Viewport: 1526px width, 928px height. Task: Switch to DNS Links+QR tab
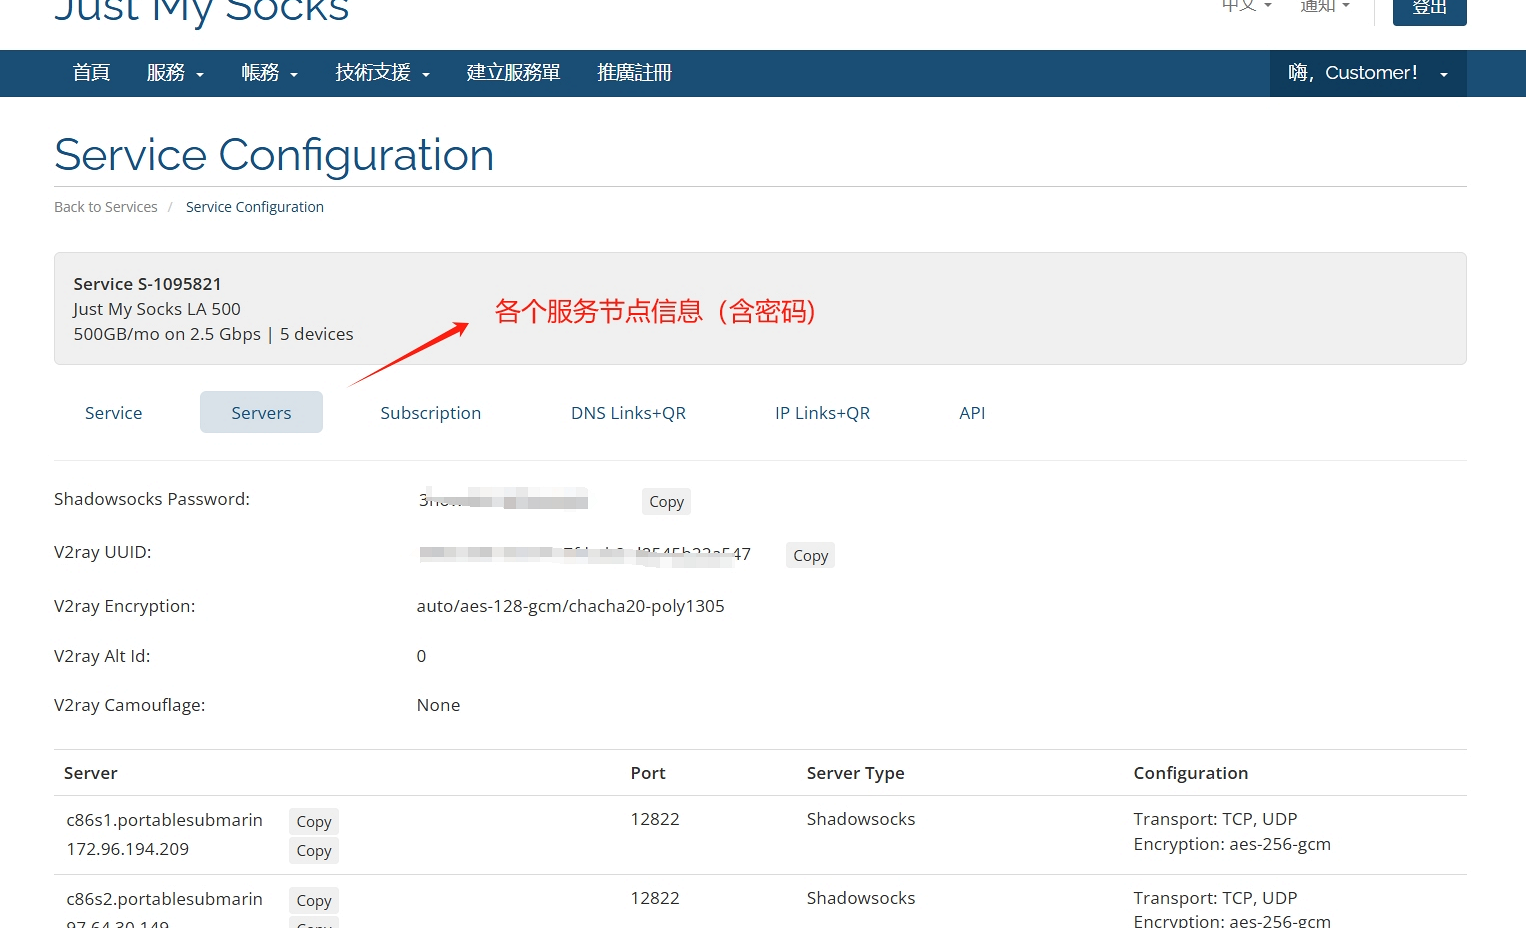coord(628,413)
